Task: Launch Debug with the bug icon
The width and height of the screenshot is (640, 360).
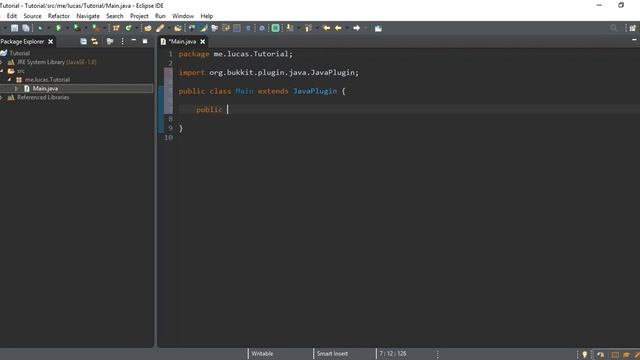Action: [x=40, y=28]
